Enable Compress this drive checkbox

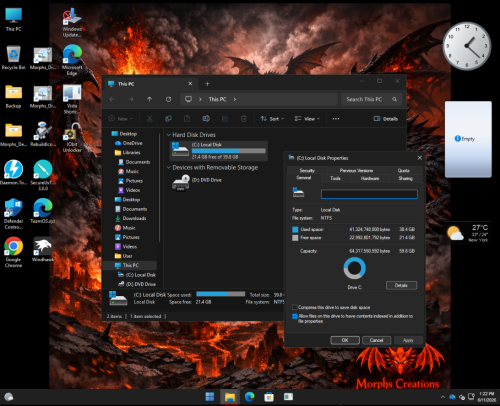pos(295,307)
